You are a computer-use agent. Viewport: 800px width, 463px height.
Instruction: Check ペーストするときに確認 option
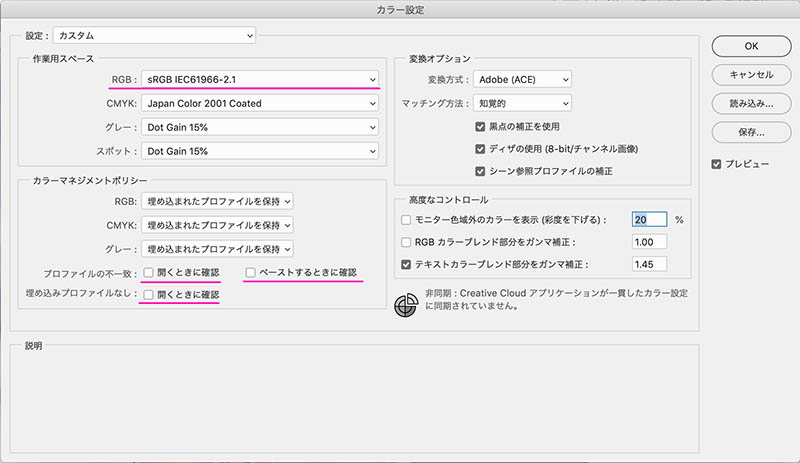[x=251, y=273]
